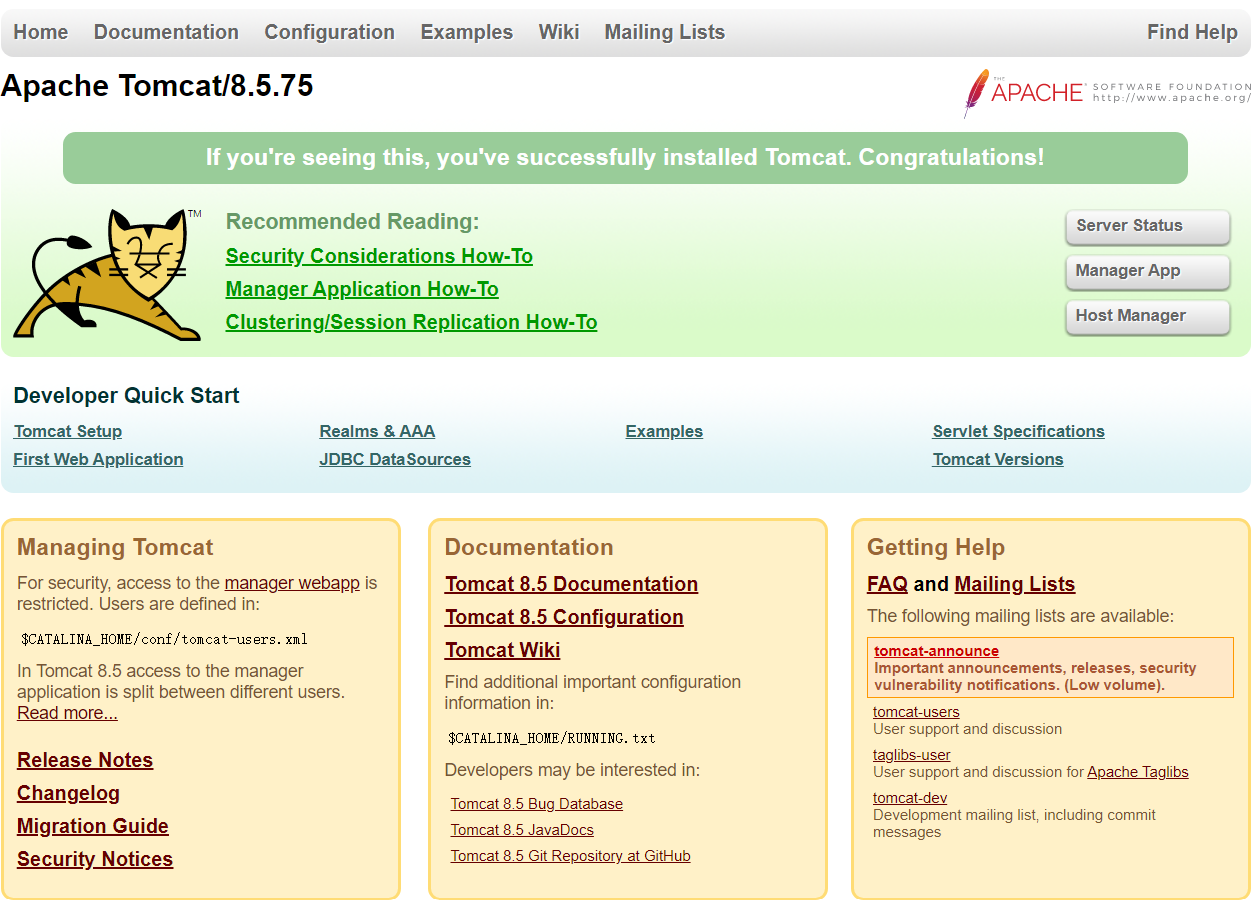Open the taglibs-user mailing list link
Image resolution: width=1253 pixels, height=902 pixels.
click(912, 755)
